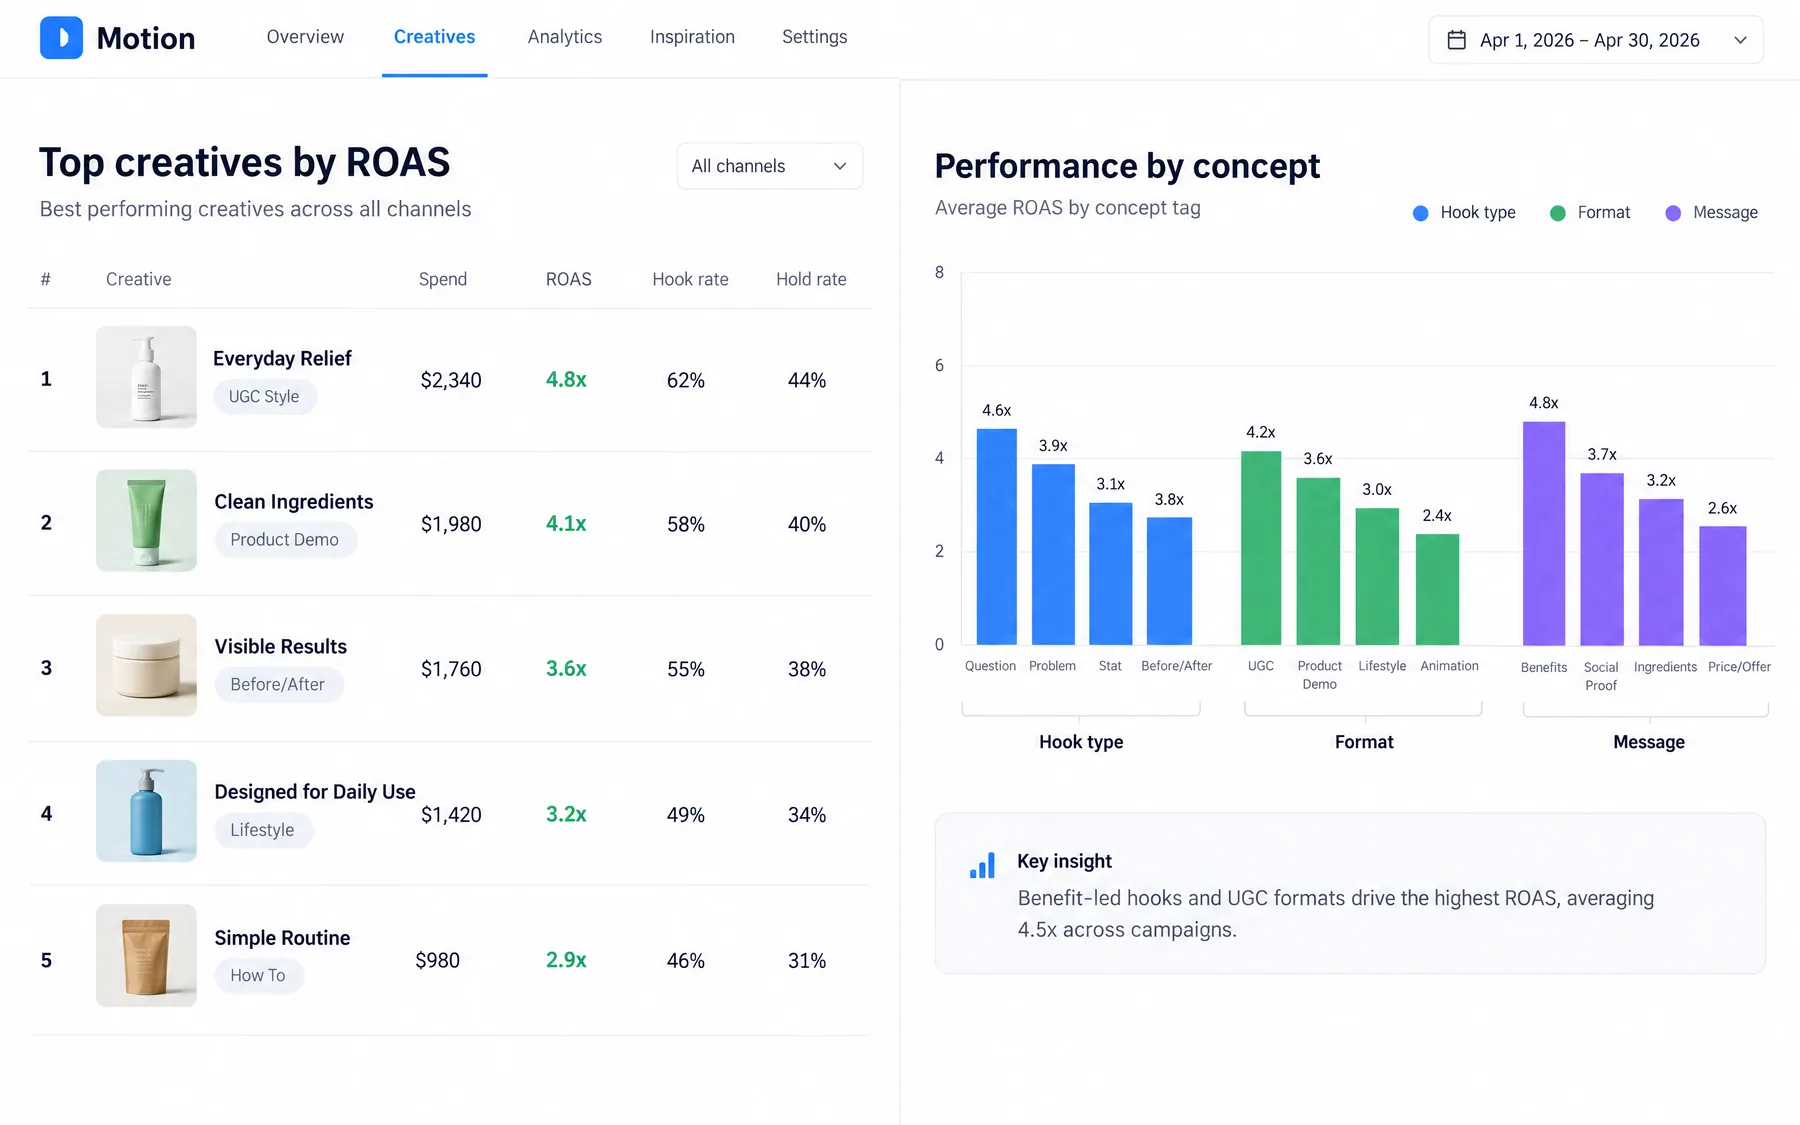Click the 4.8x ROAS value in table
The image size is (1800, 1125).
coord(566,380)
